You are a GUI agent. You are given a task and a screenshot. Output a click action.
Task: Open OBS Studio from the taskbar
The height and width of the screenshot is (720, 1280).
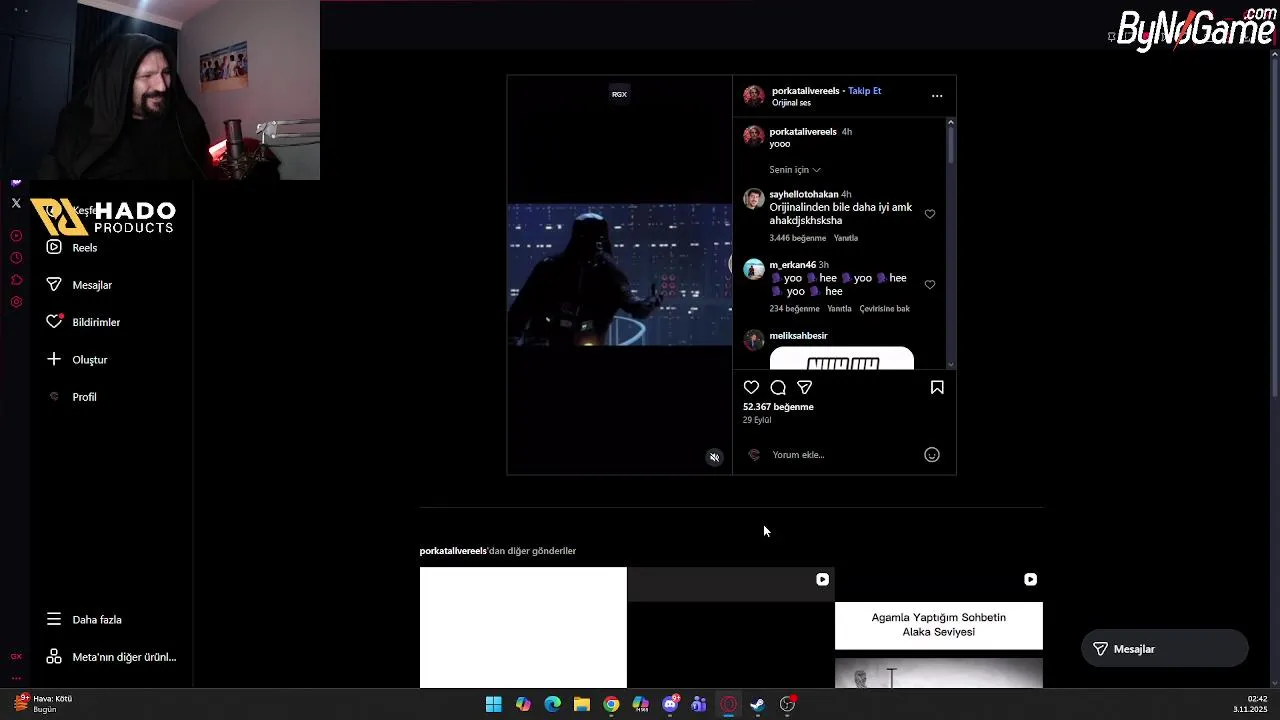pyautogui.click(x=787, y=704)
